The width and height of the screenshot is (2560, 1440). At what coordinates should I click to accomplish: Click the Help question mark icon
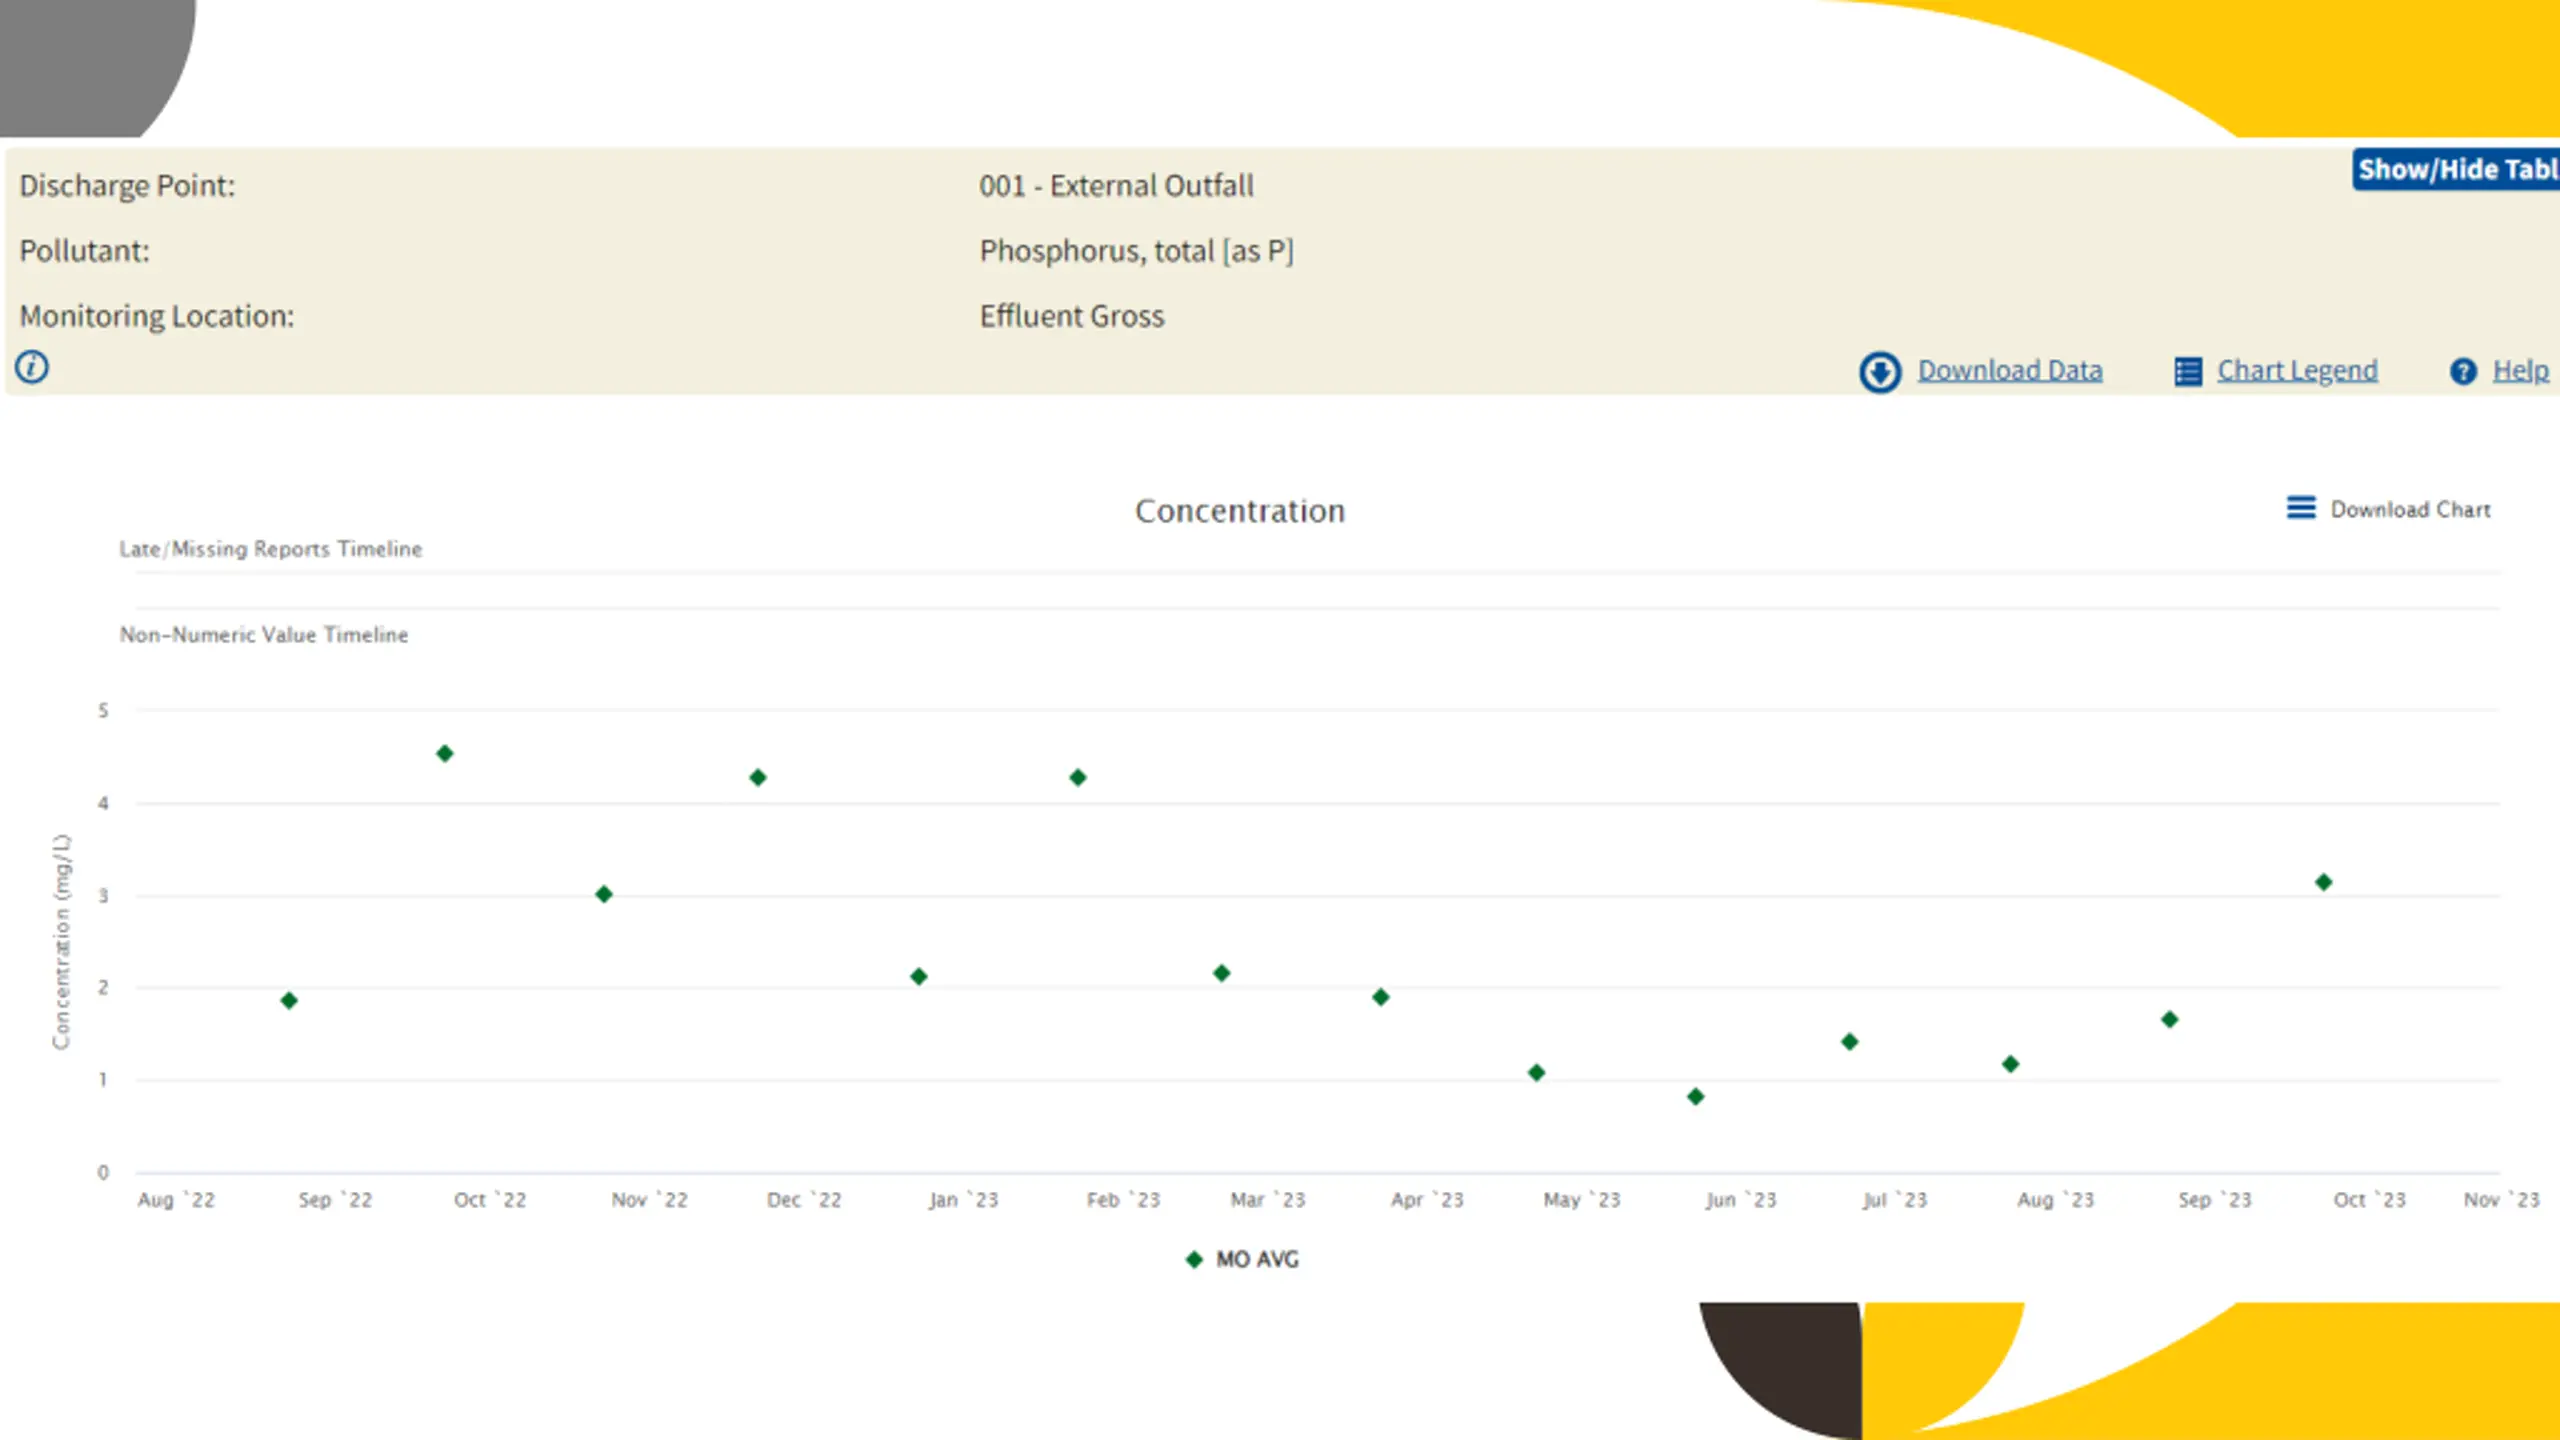pos(2463,372)
